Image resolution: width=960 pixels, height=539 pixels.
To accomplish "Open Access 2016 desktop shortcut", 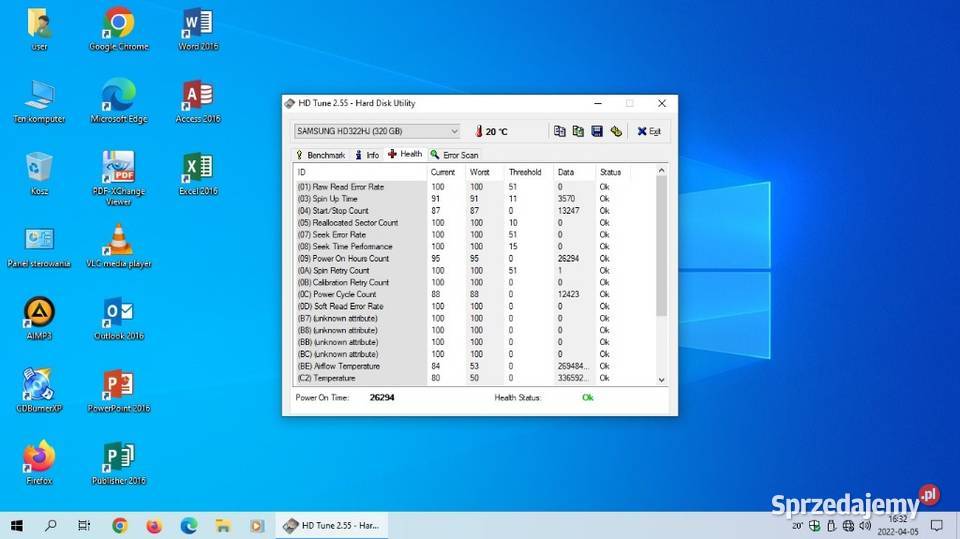I will 198,101.
